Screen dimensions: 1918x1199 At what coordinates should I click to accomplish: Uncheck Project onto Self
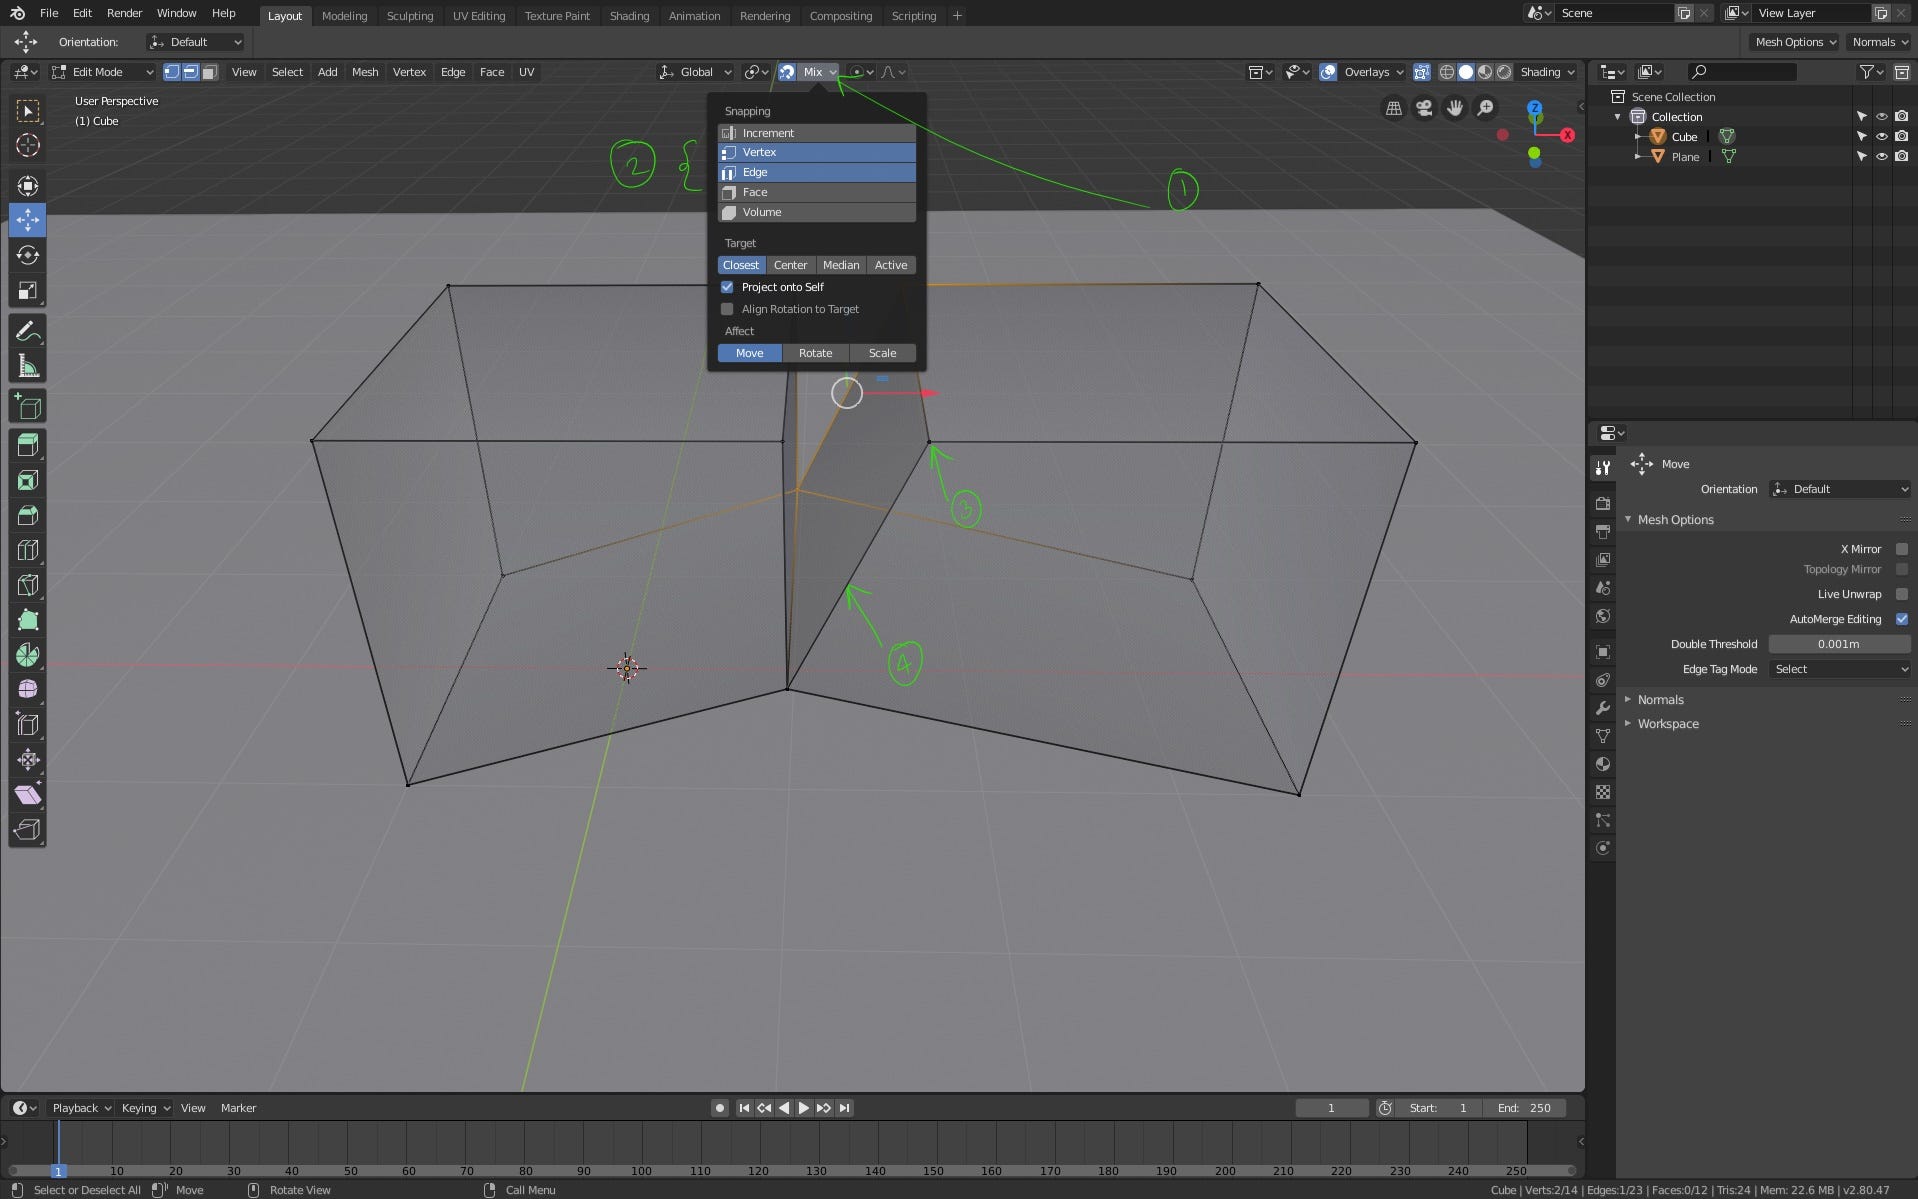click(x=727, y=287)
